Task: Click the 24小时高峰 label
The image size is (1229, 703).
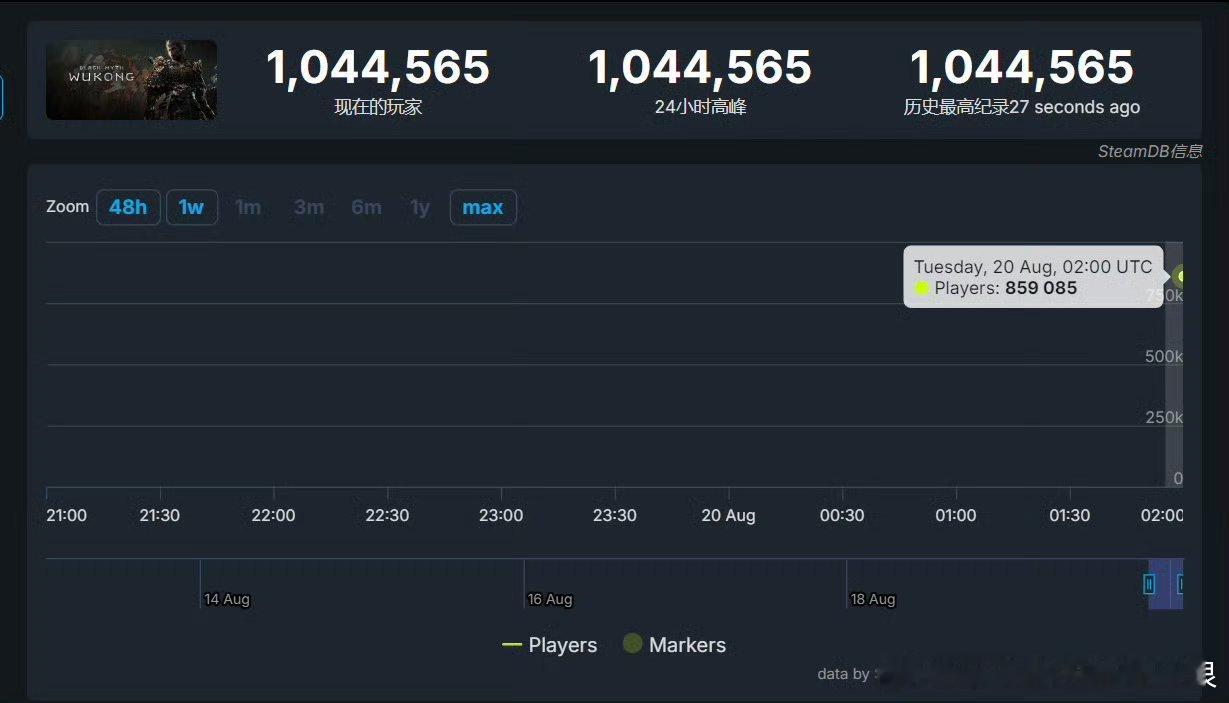Action: (x=700, y=107)
